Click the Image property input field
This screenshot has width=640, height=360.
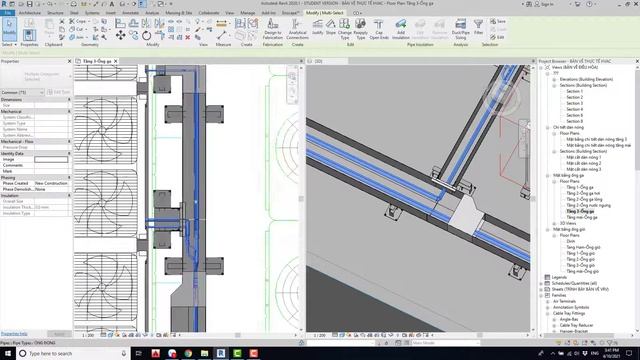tap(51, 160)
